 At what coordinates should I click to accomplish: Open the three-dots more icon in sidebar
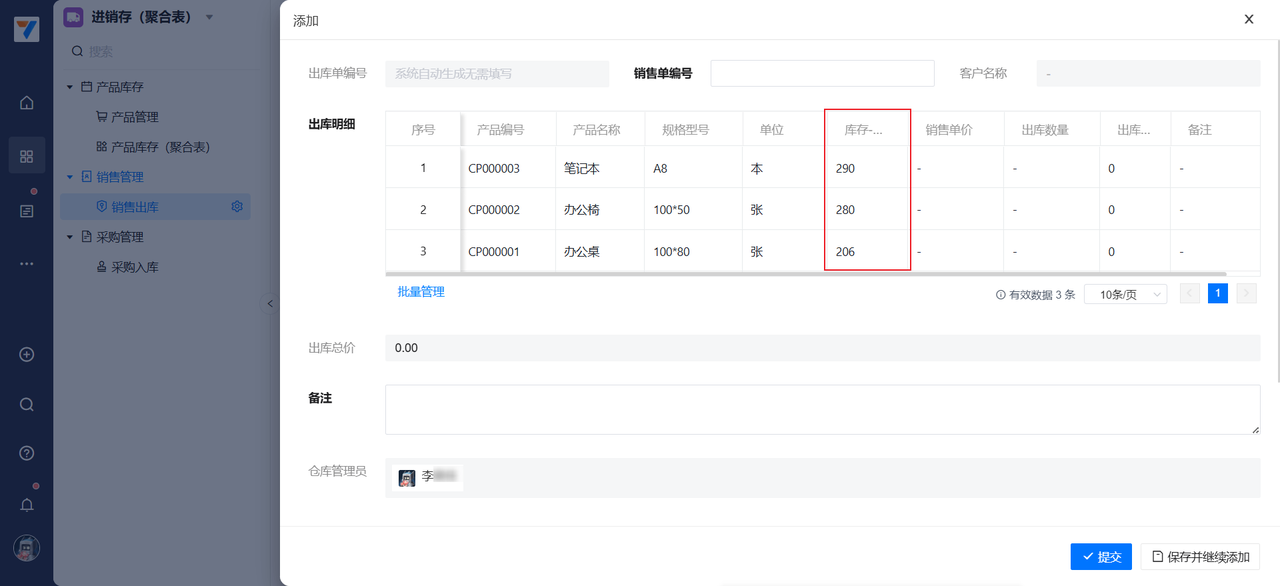click(27, 264)
